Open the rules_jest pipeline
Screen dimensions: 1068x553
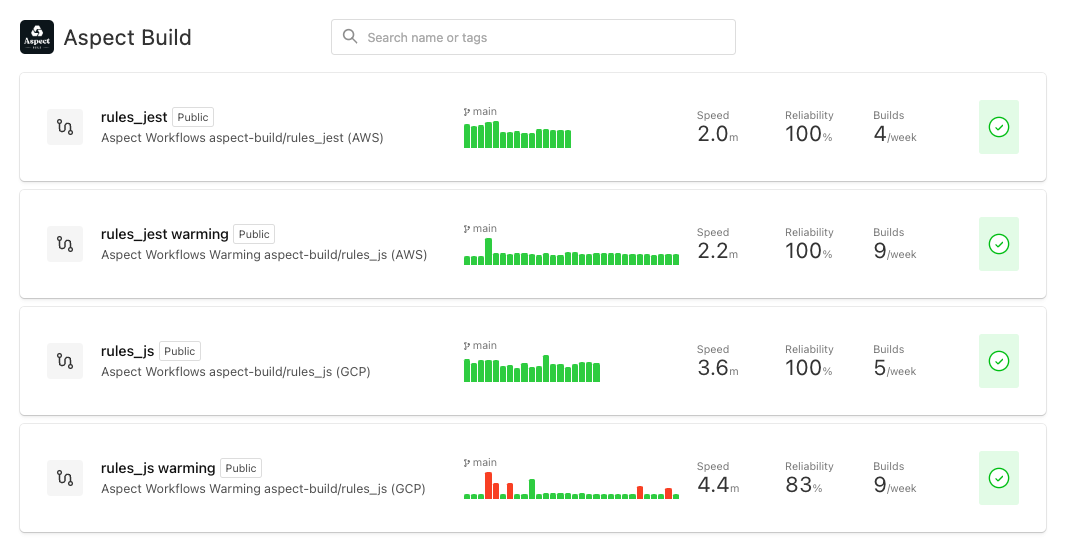coord(134,117)
